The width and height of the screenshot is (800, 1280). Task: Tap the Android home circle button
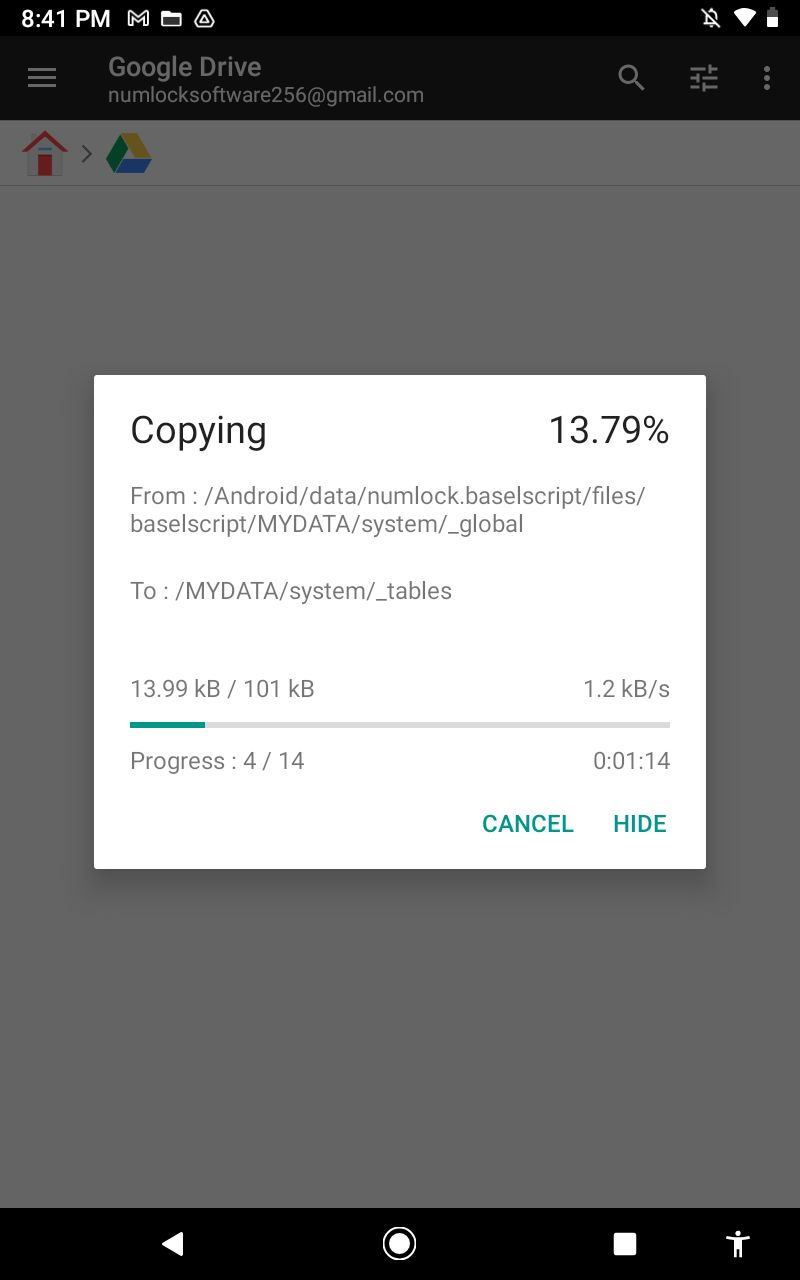tap(400, 1243)
